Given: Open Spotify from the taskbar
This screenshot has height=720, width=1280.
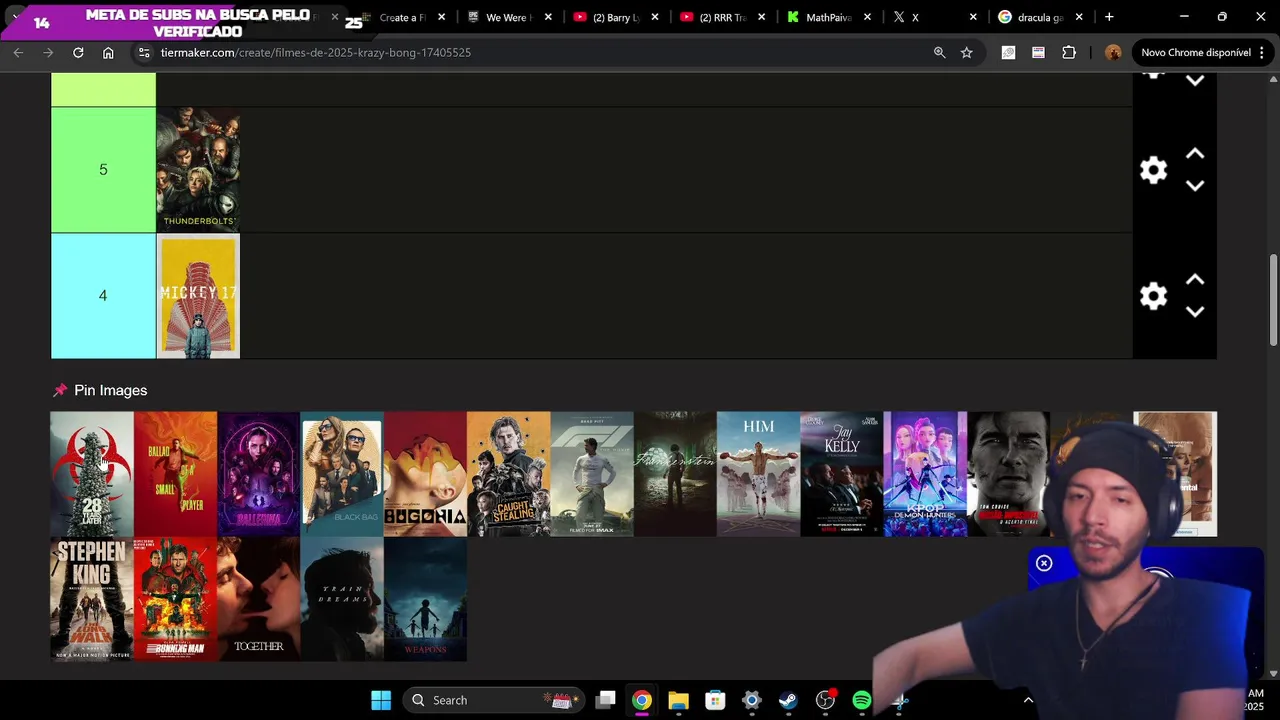Looking at the screenshot, I should coord(861,700).
